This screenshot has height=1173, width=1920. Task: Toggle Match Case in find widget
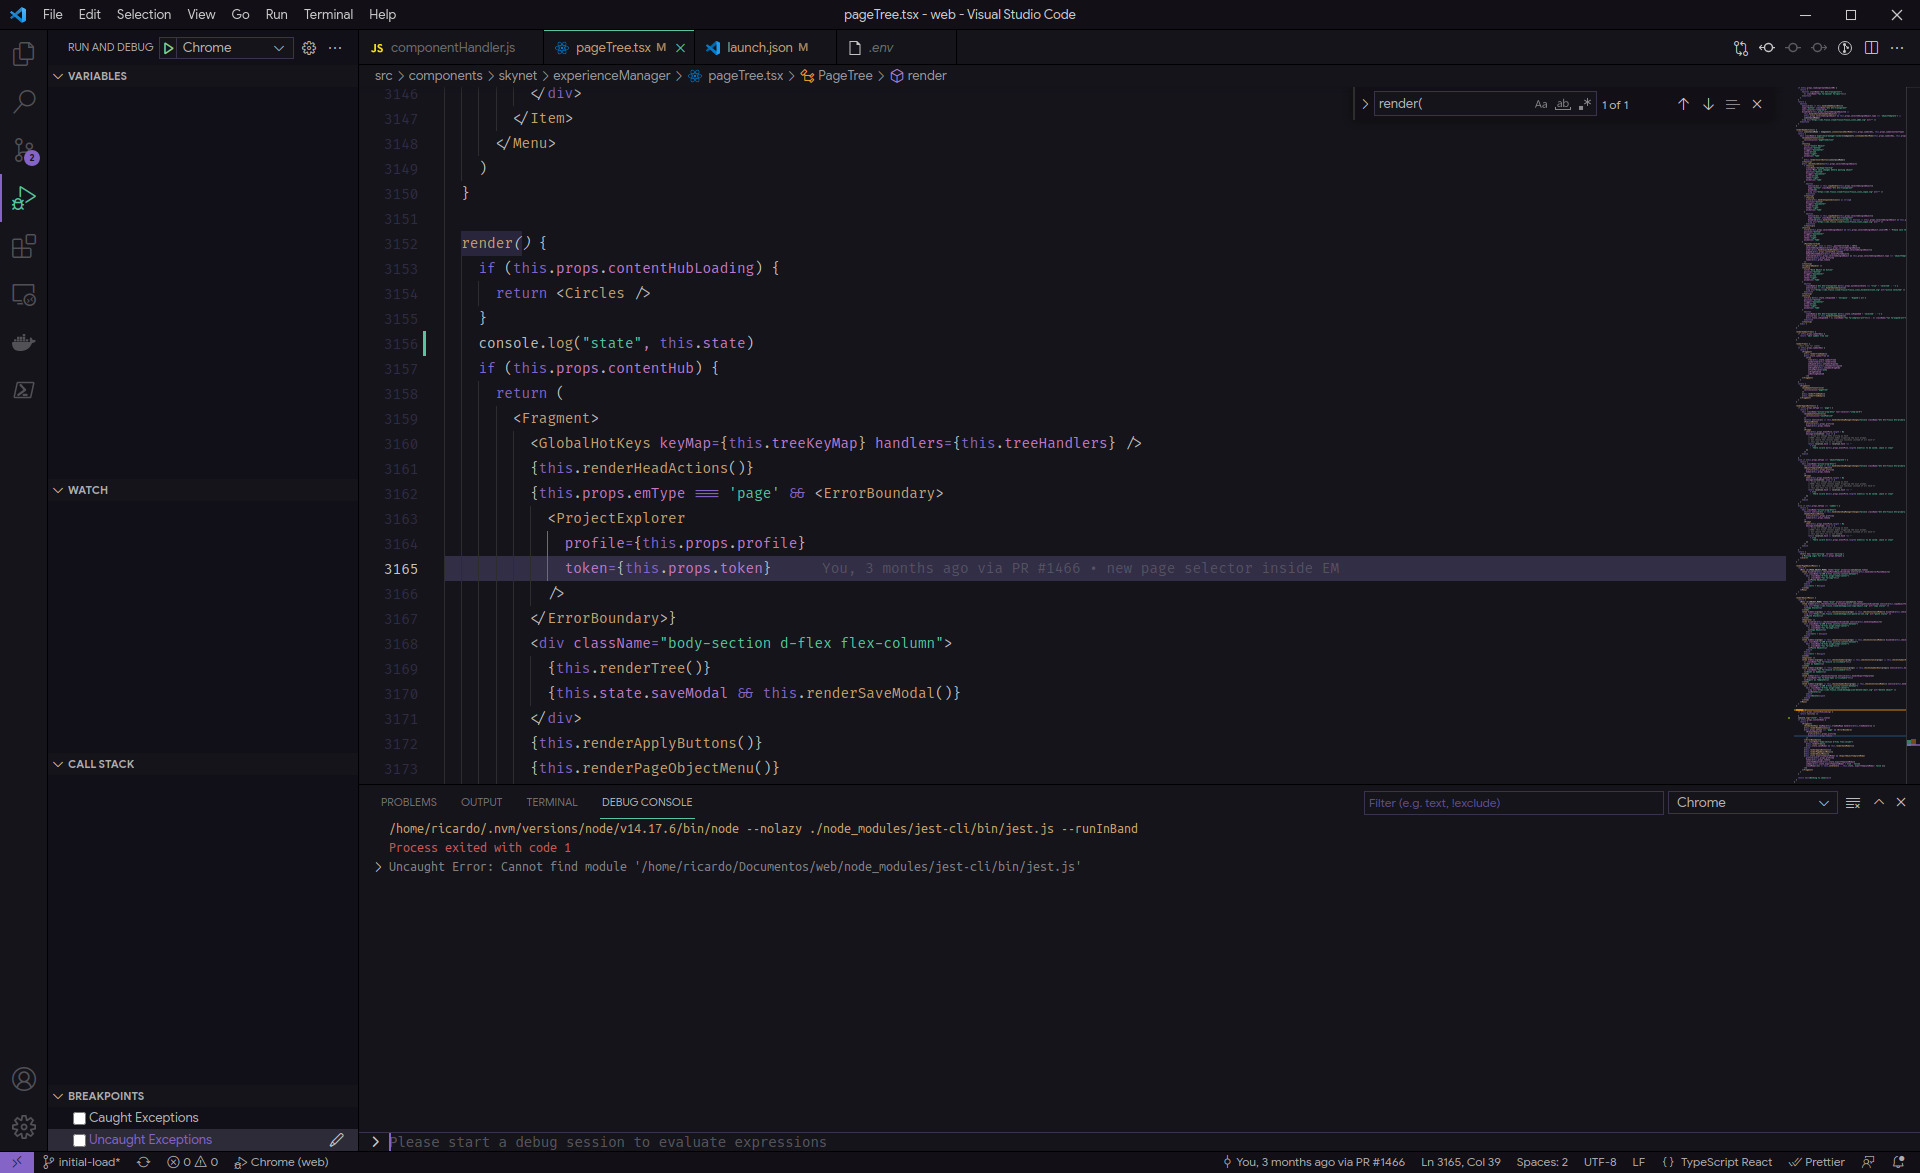tap(1541, 104)
